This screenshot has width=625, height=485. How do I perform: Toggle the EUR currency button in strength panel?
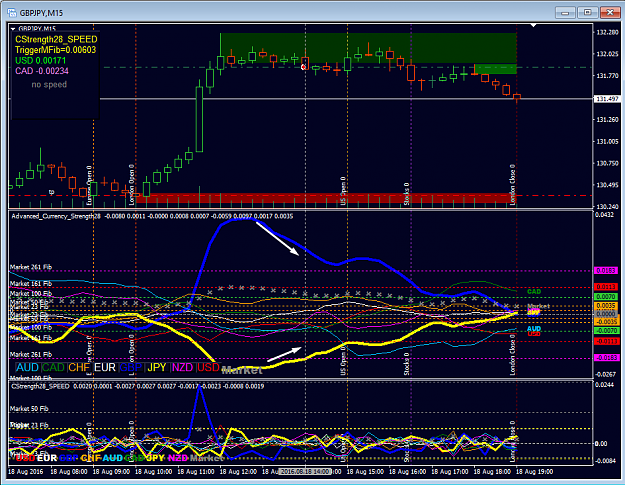tap(105, 367)
